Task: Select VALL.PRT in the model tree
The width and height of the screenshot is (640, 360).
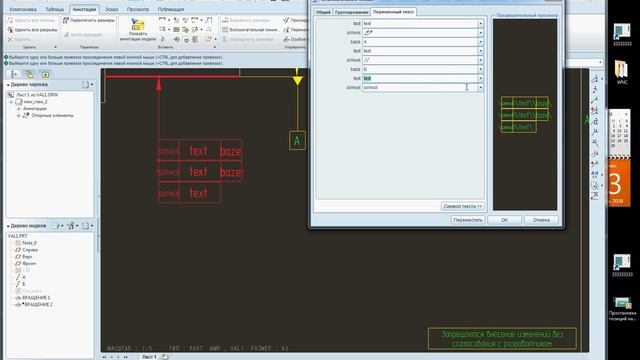Action: (18, 236)
